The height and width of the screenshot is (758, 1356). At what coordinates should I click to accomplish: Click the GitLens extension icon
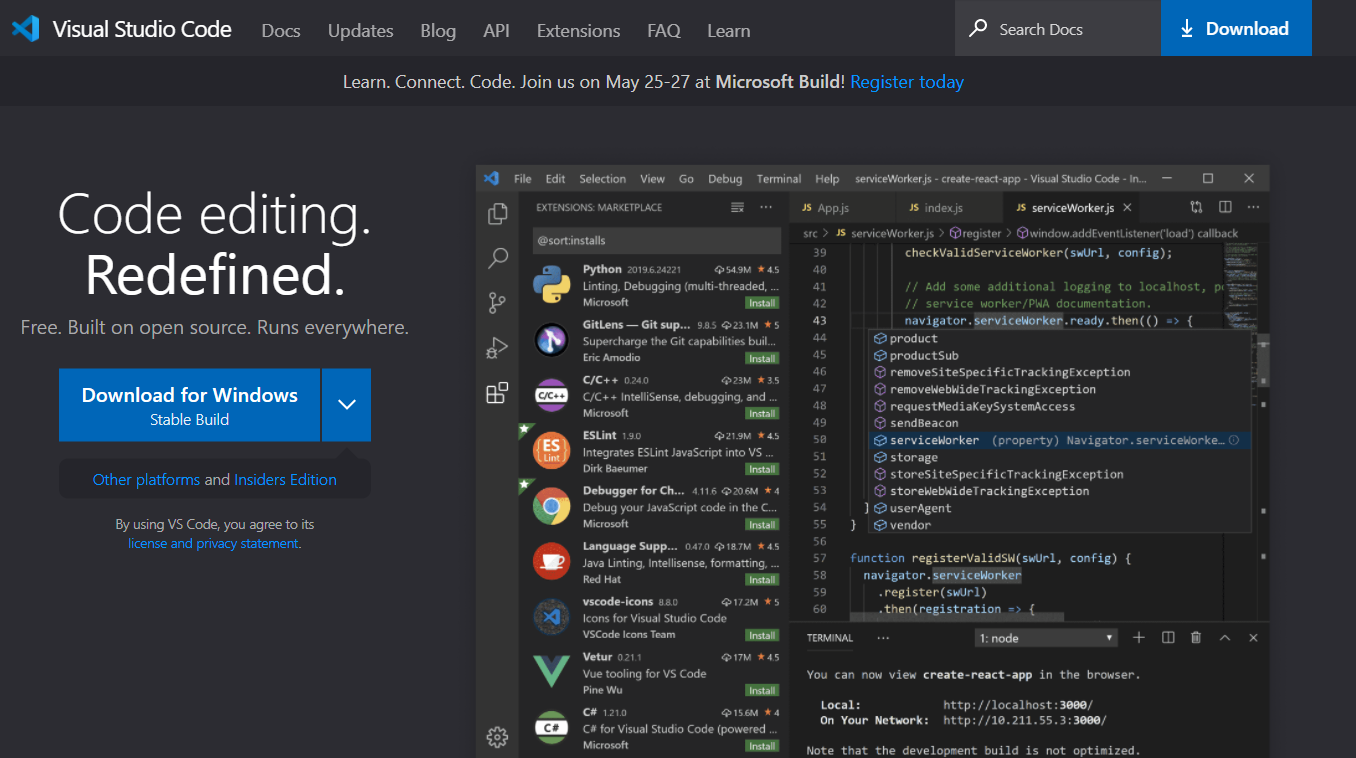(552, 340)
